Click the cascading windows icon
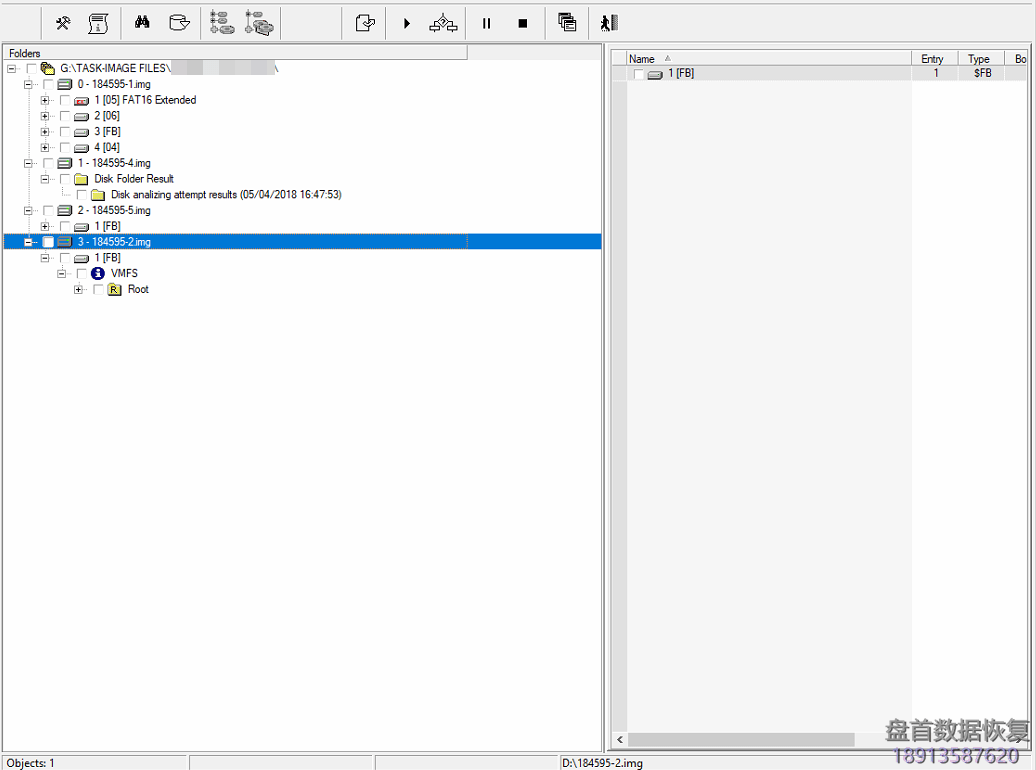This screenshot has height=770, width=1036. 567,23
